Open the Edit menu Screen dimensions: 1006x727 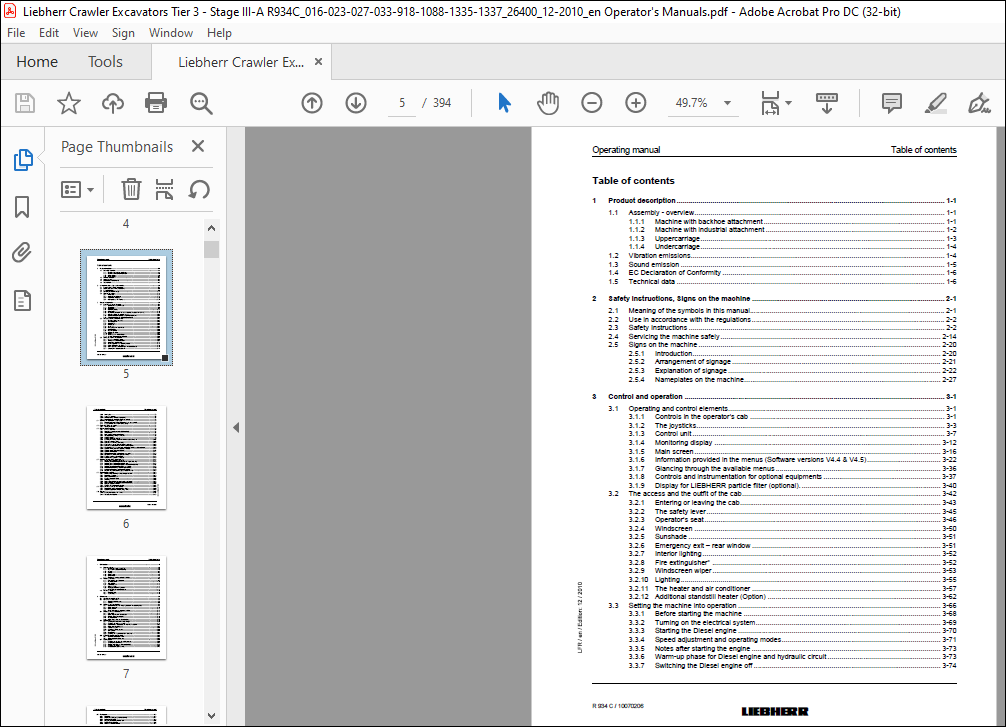point(49,33)
